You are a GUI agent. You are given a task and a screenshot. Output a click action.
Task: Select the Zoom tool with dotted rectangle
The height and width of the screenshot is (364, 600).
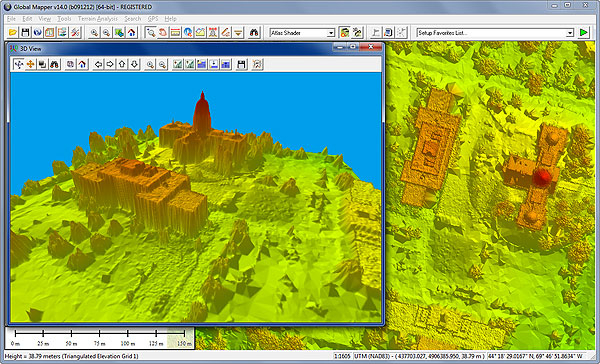click(x=151, y=33)
